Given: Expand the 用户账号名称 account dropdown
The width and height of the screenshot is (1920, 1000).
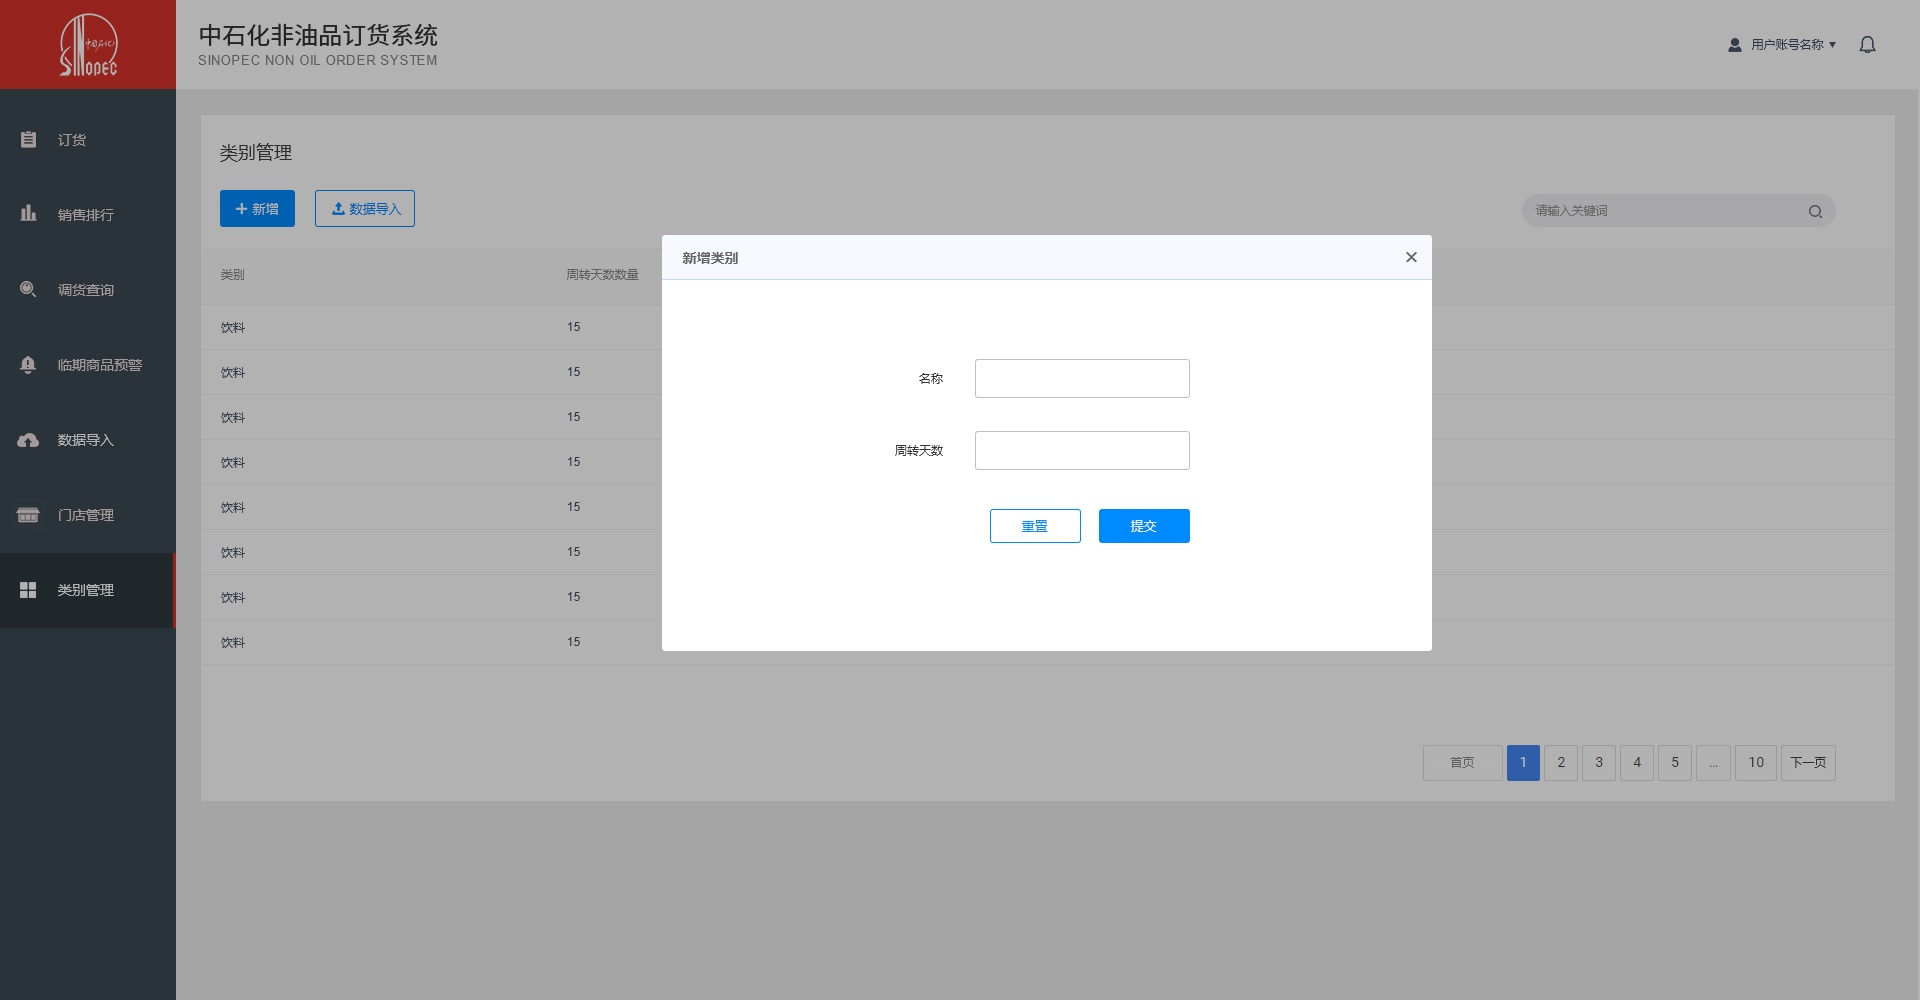Looking at the screenshot, I should point(1792,45).
